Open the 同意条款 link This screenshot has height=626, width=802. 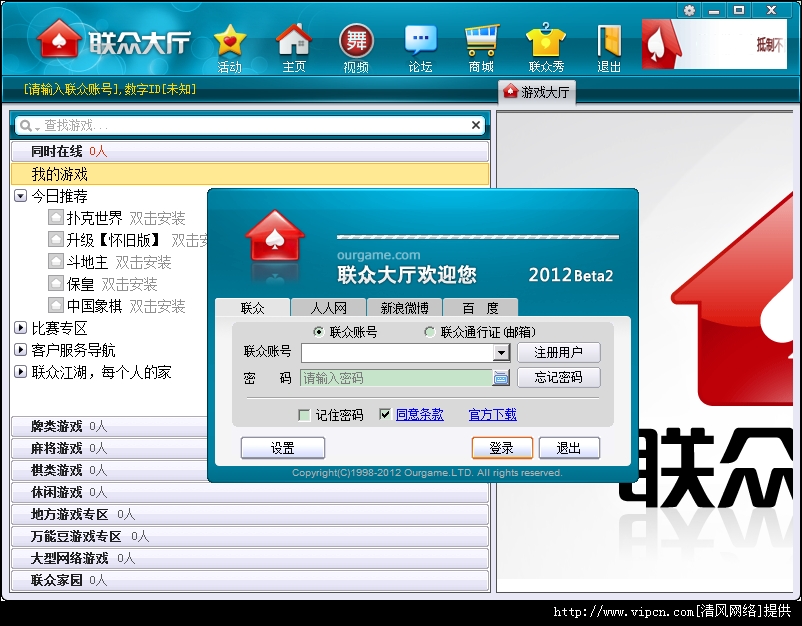419,414
